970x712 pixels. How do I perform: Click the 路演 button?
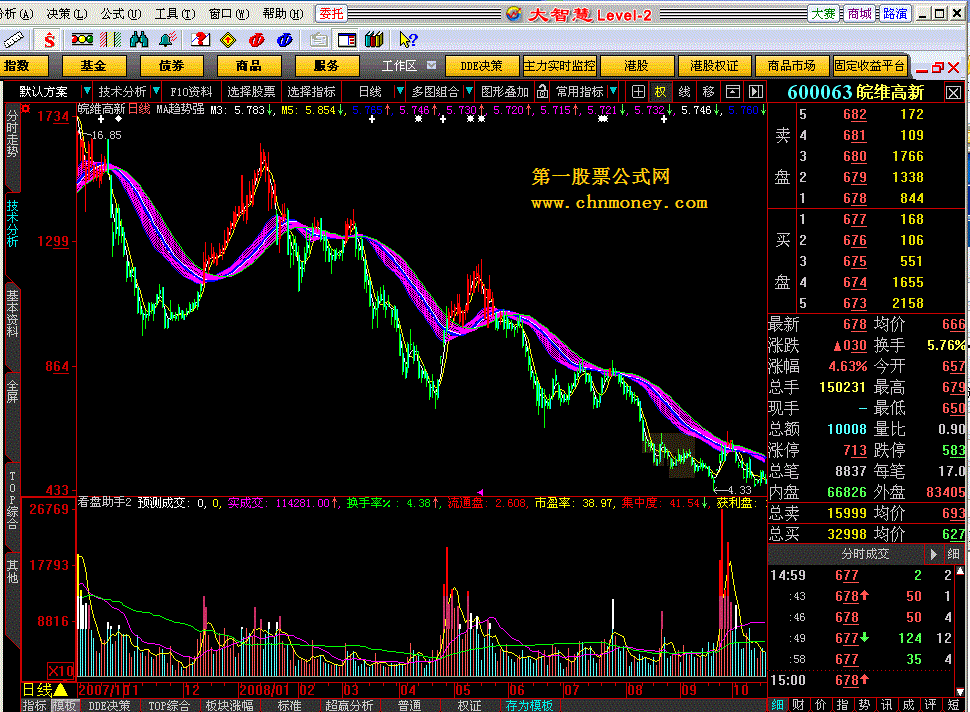click(895, 14)
